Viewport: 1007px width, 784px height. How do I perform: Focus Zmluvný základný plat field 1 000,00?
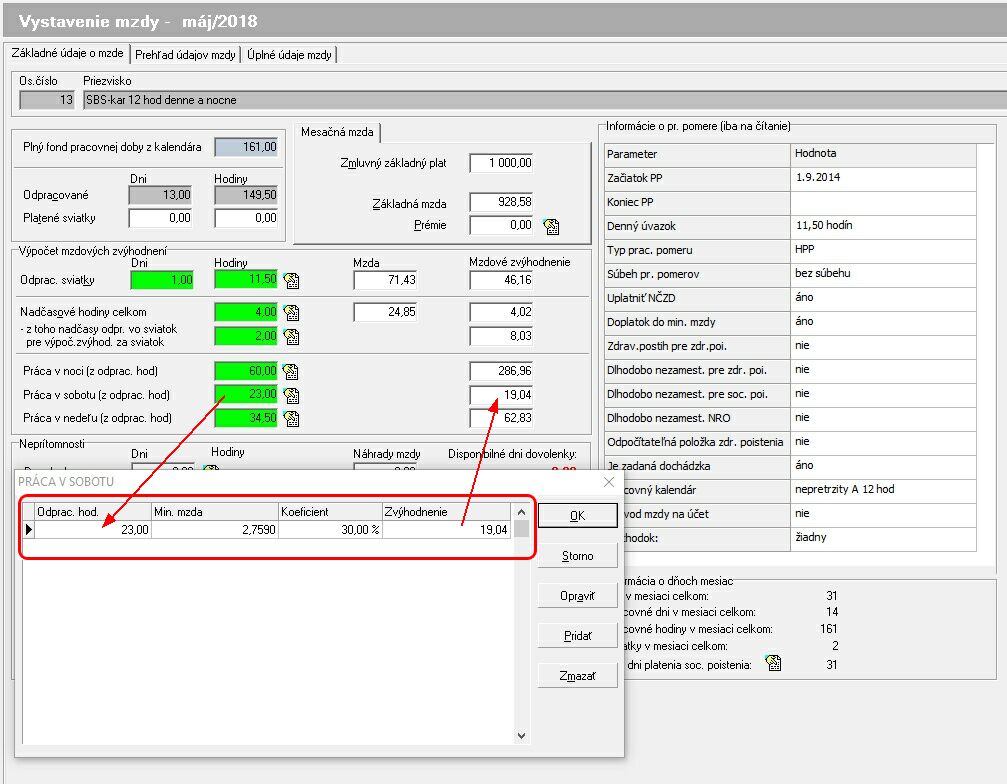(502, 163)
